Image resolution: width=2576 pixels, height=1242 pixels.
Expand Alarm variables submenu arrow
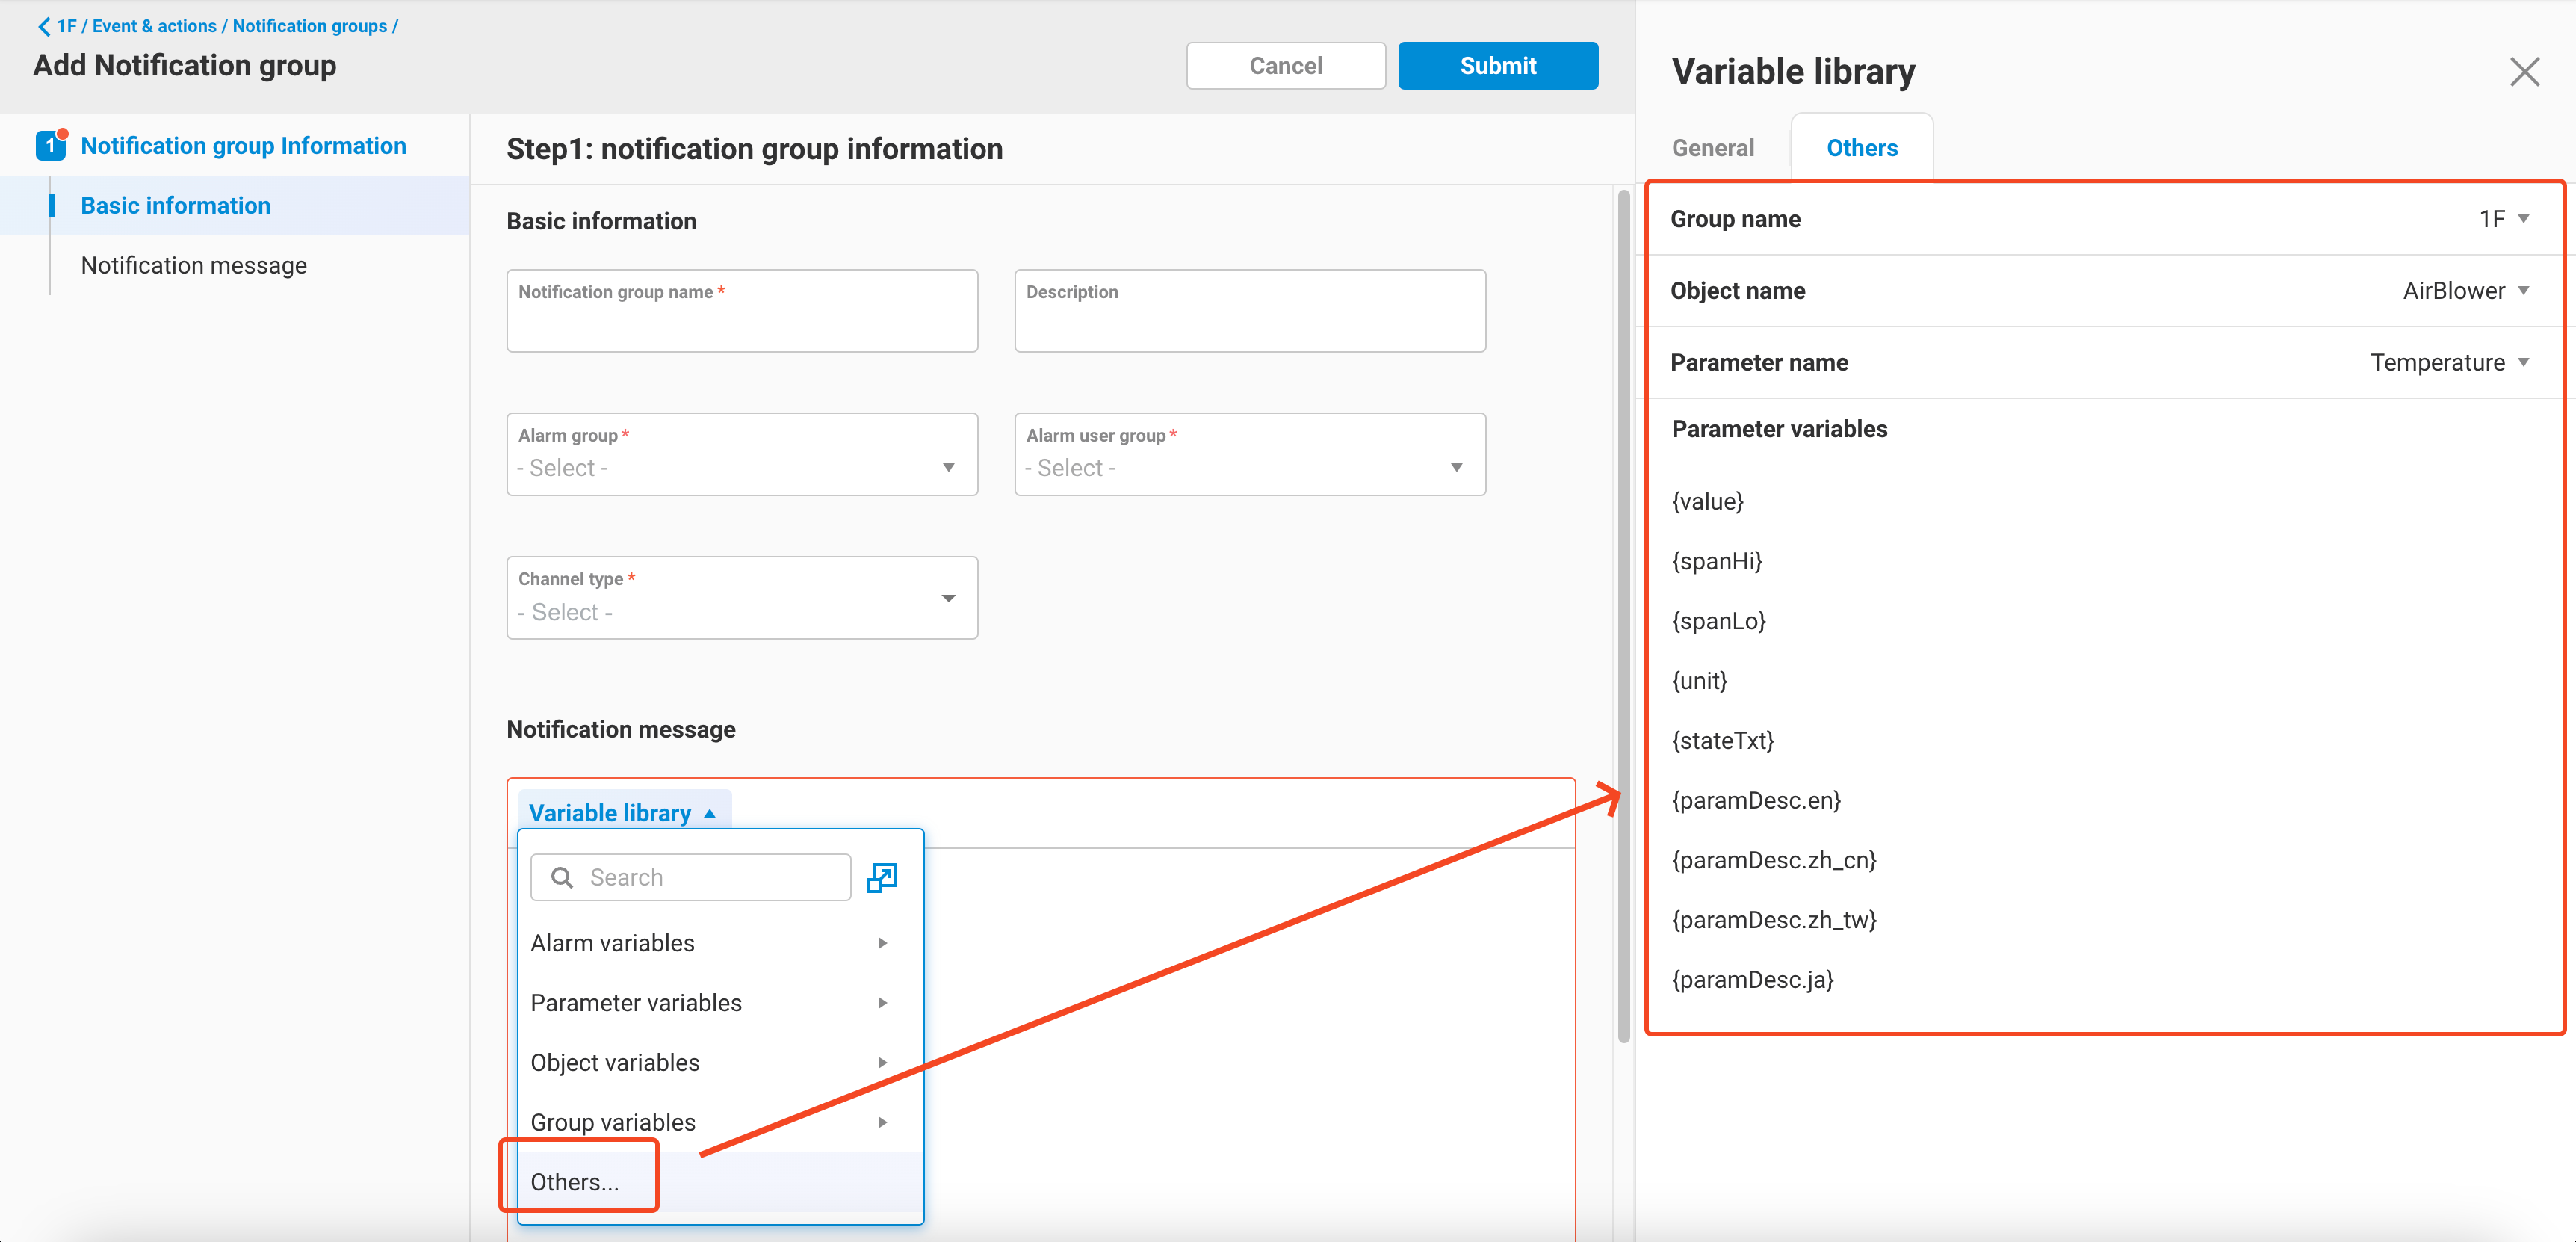point(882,943)
